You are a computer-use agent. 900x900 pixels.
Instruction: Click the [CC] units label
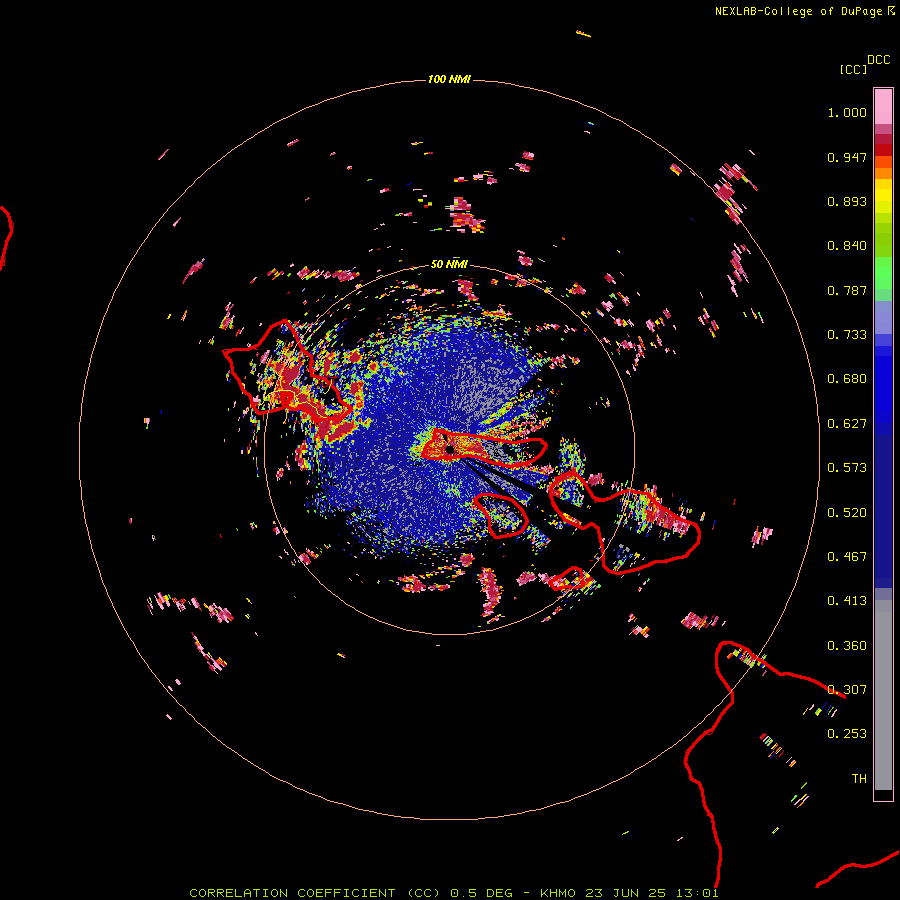tap(853, 69)
